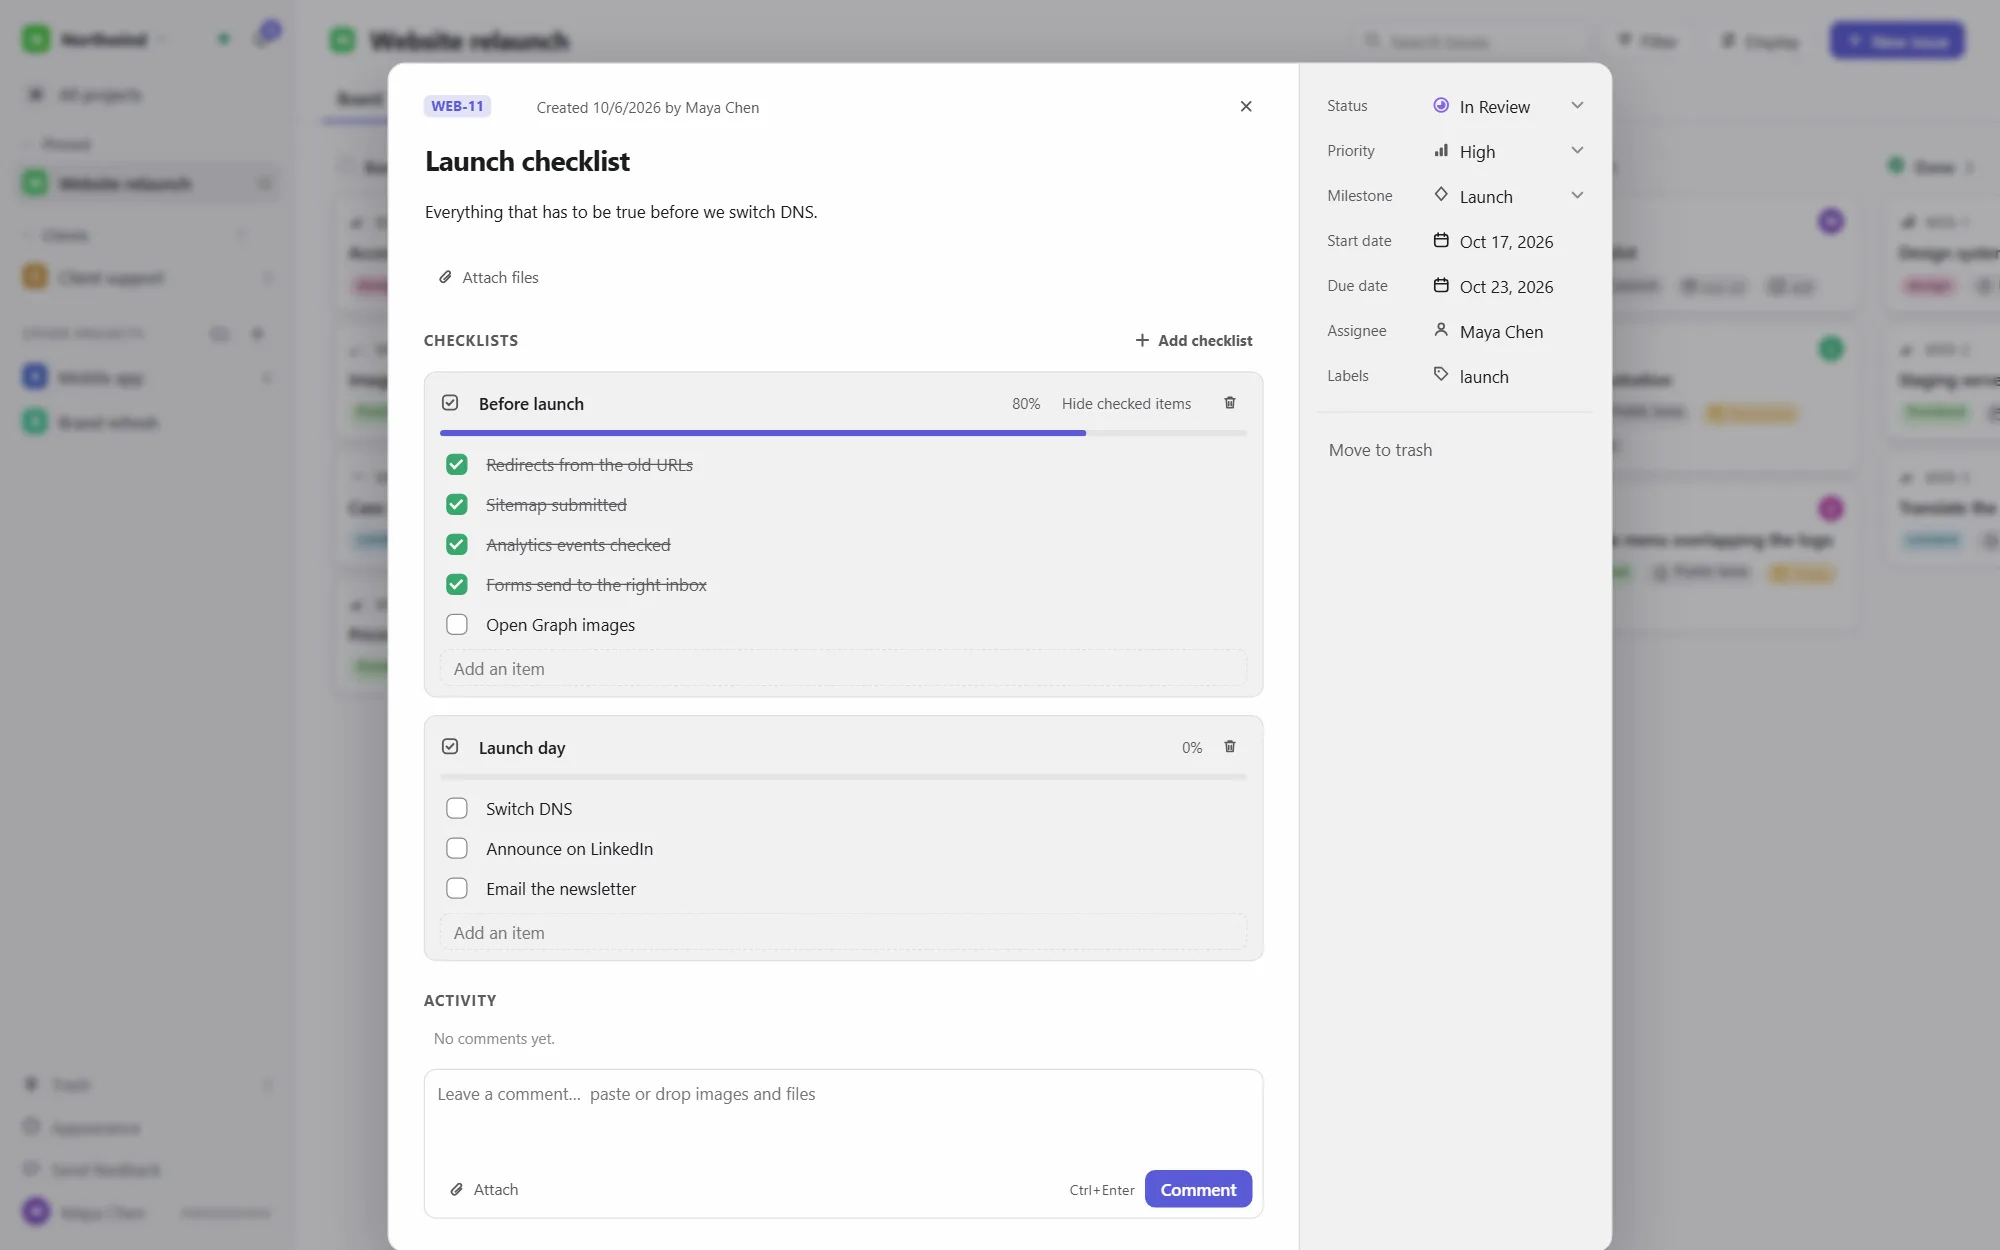Uncheck Analytics events checked item
The width and height of the screenshot is (2000, 1250).
(x=457, y=544)
